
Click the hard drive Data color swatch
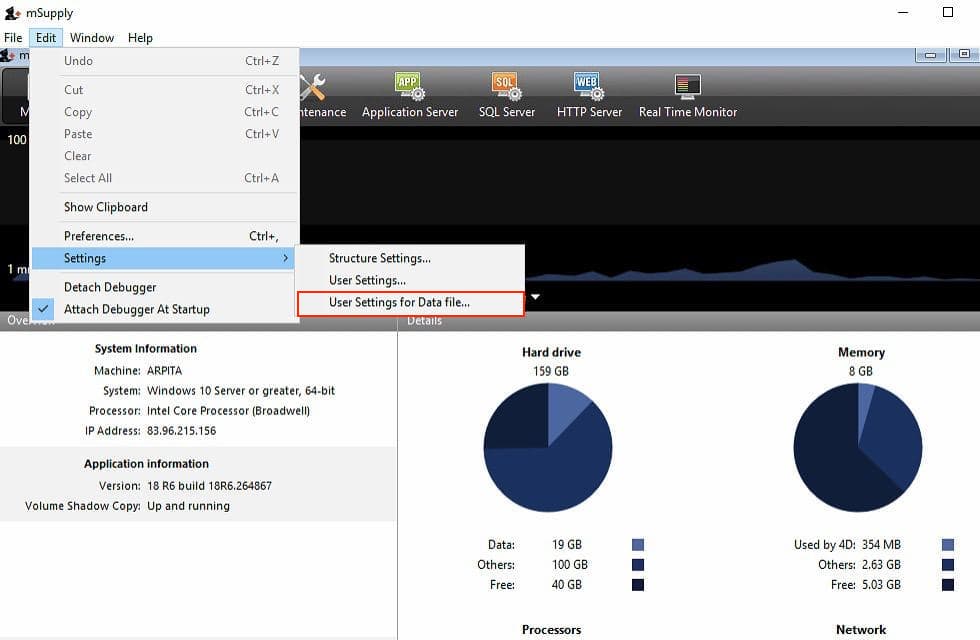(638, 545)
